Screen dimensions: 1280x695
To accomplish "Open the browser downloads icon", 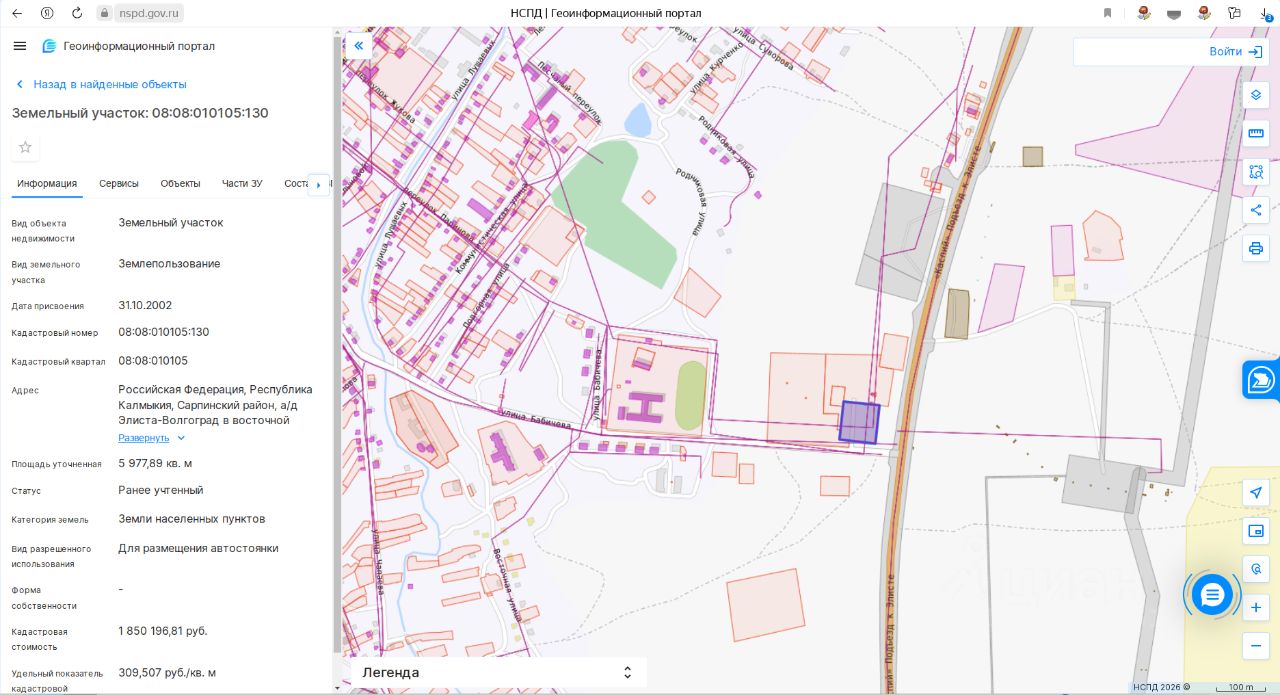I will tap(1265, 13).
